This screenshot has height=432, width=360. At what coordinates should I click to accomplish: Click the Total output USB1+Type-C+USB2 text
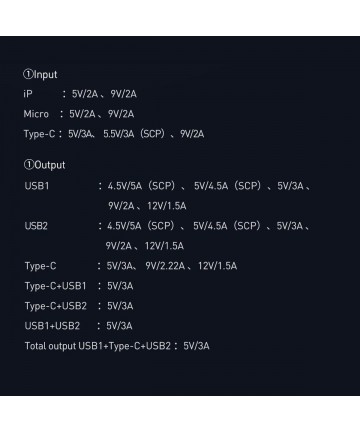click(x=98, y=346)
